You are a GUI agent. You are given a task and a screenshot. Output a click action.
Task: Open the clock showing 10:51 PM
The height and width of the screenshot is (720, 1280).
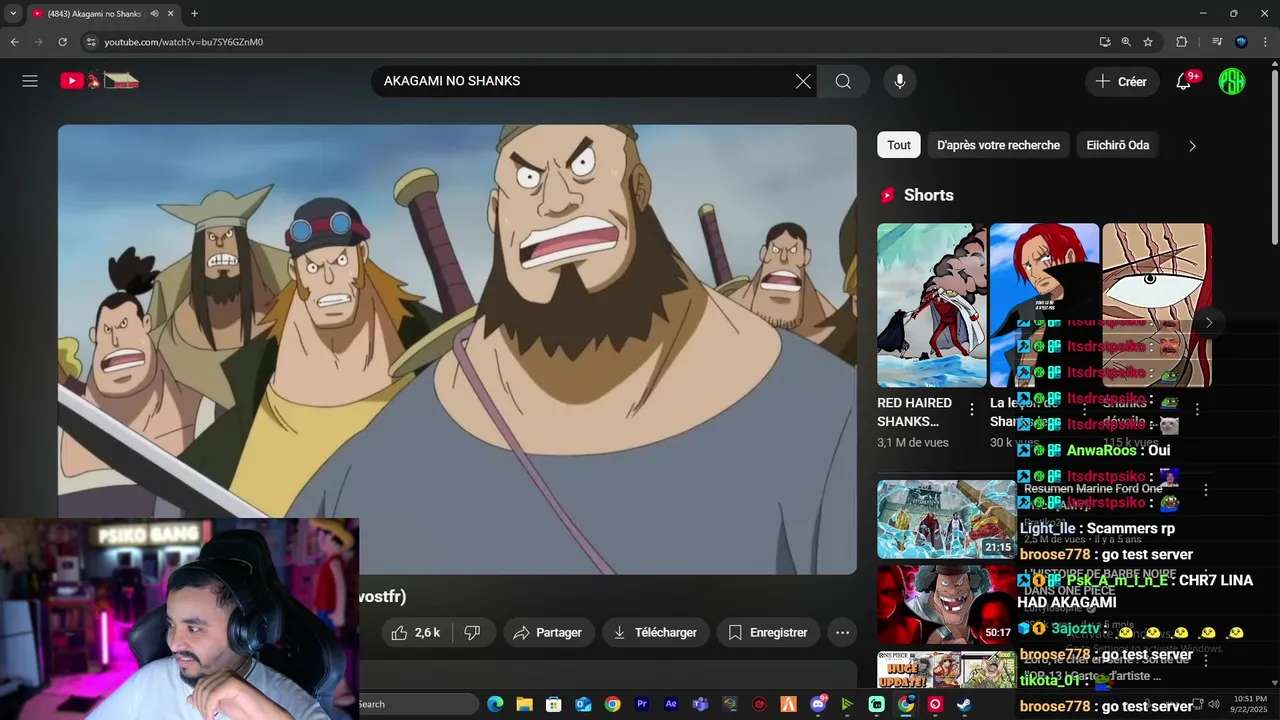click(x=1250, y=704)
